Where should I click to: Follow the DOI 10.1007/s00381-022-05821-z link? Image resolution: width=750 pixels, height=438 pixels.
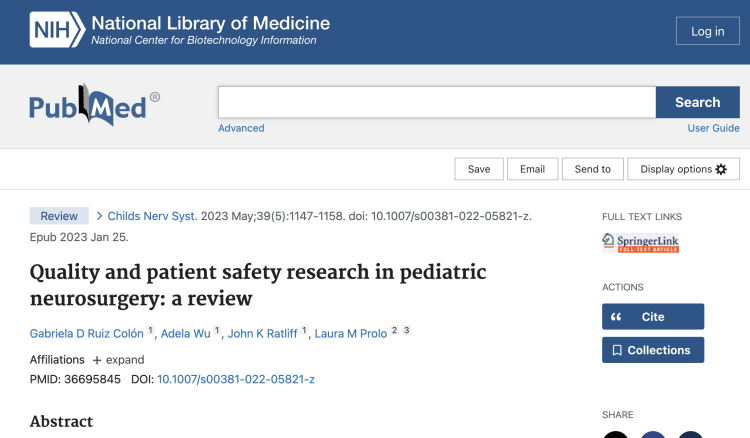click(x=238, y=379)
